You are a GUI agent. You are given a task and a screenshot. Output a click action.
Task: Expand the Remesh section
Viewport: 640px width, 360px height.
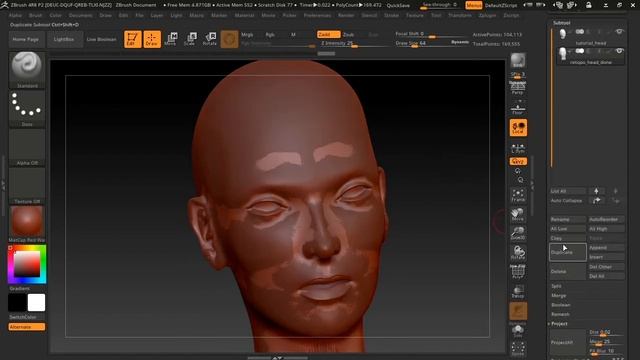pyautogui.click(x=560, y=314)
